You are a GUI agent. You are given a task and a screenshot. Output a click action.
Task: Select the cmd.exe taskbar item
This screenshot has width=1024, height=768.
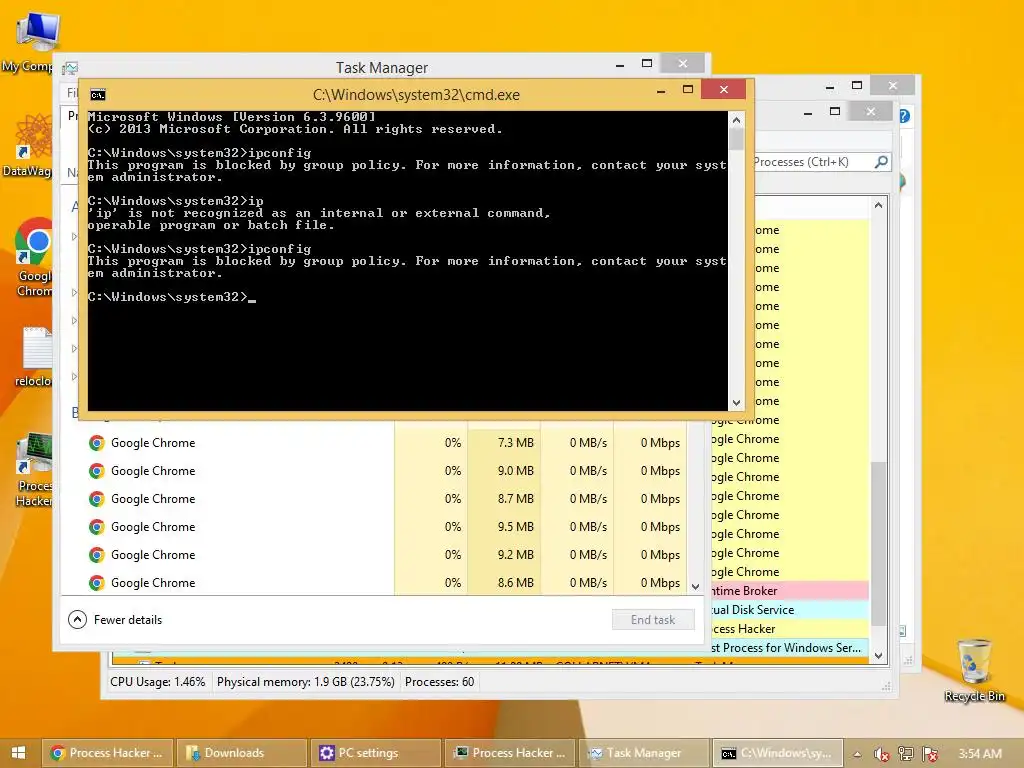pyautogui.click(x=778, y=753)
